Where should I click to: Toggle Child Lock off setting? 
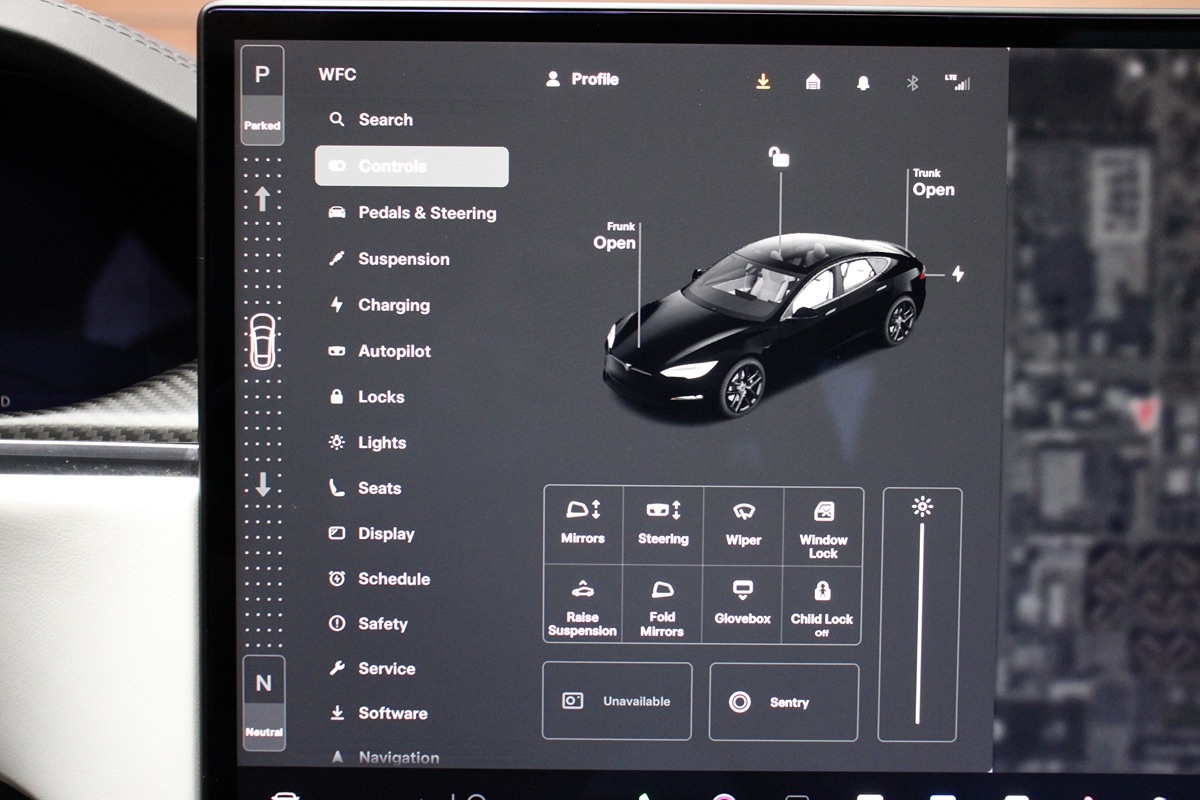[822, 605]
